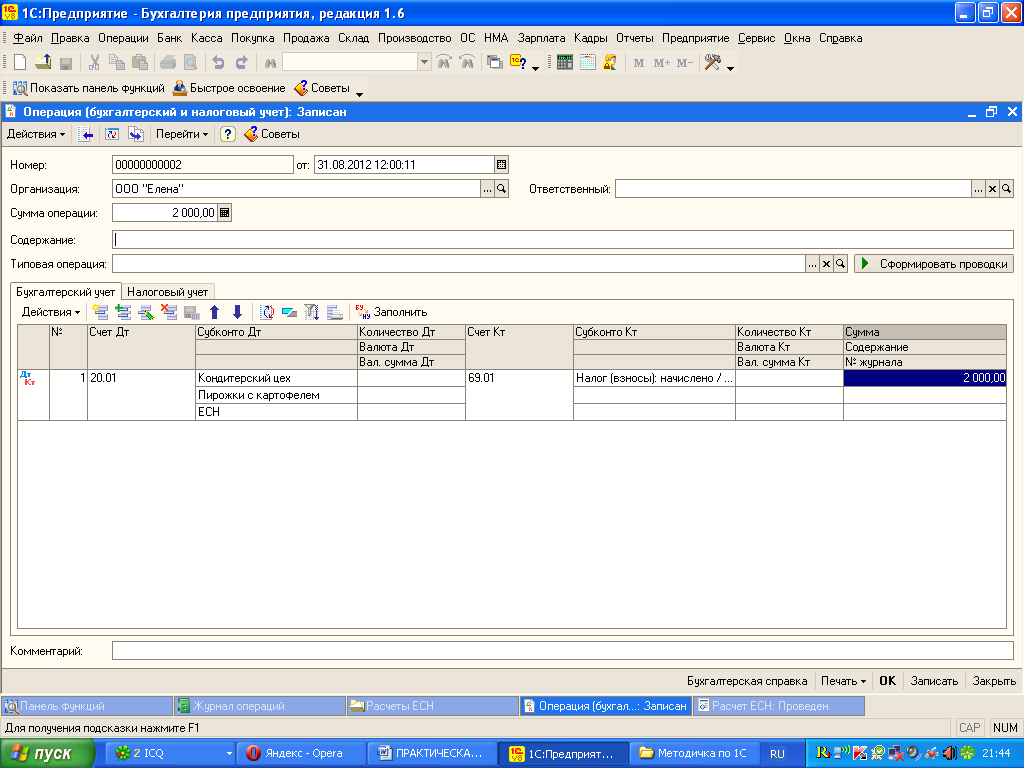1024x768 pixels.
Task: Select the 2 000,00 sum cell in table
Action: (925, 378)
